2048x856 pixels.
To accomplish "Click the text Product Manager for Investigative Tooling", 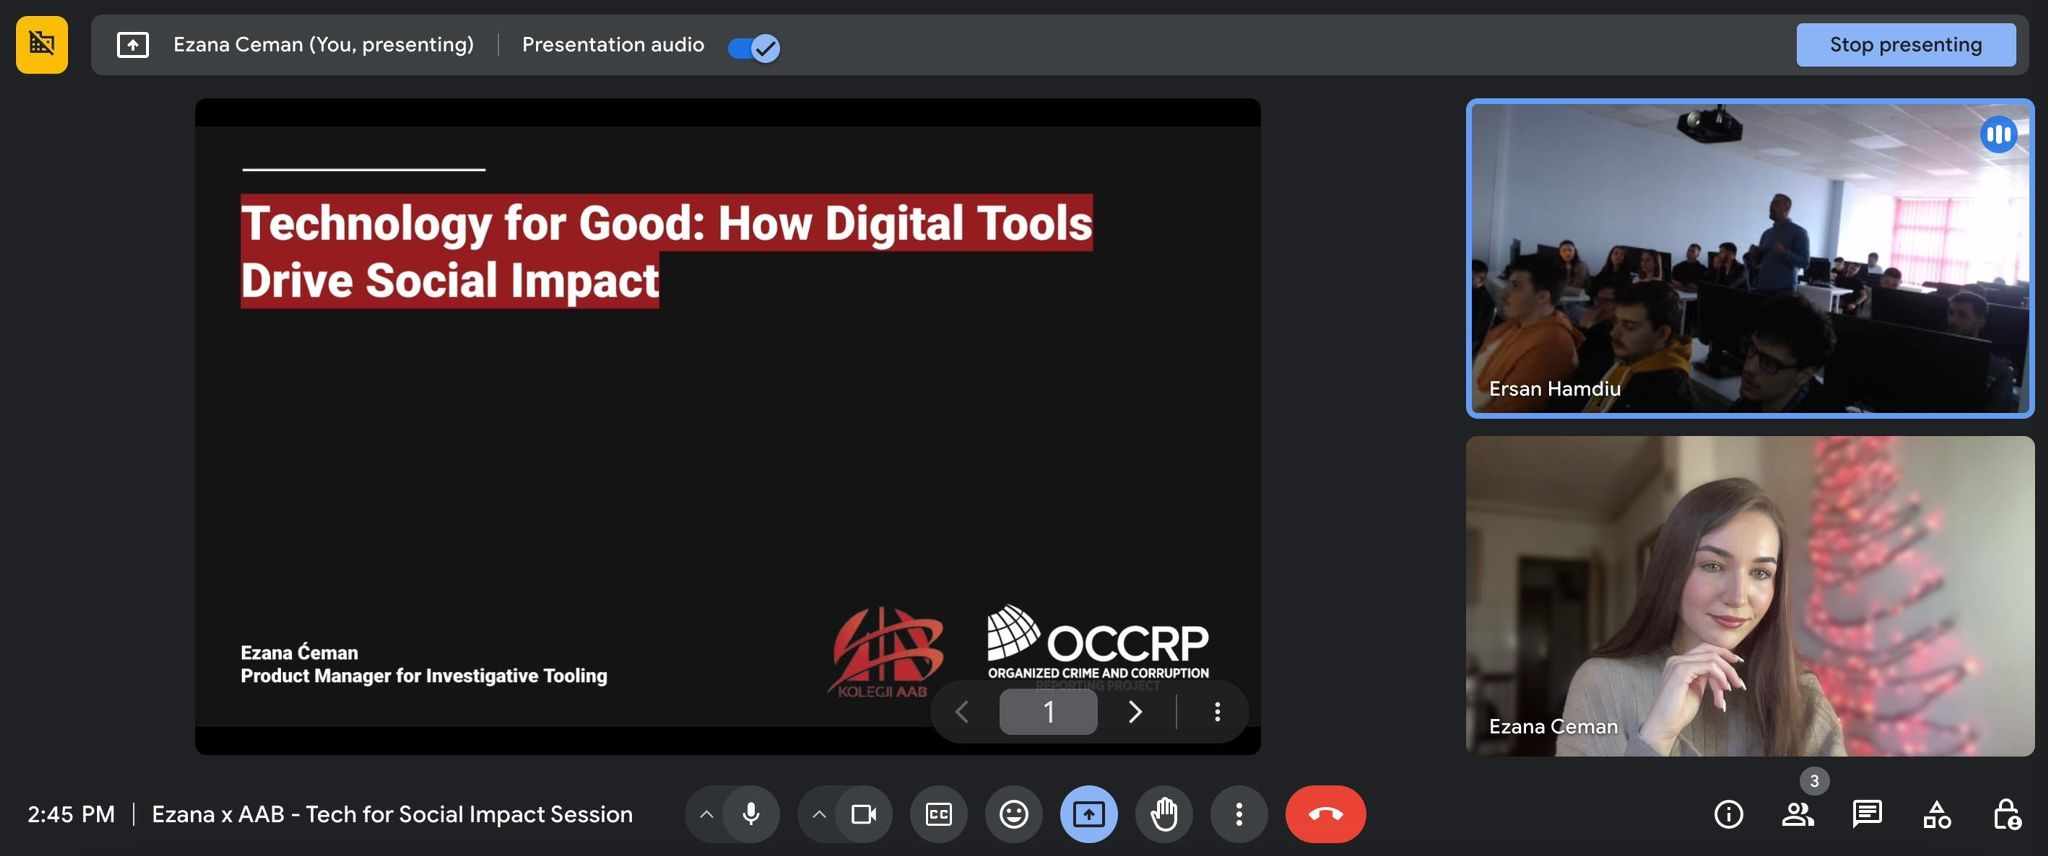I will click(424, 676).
